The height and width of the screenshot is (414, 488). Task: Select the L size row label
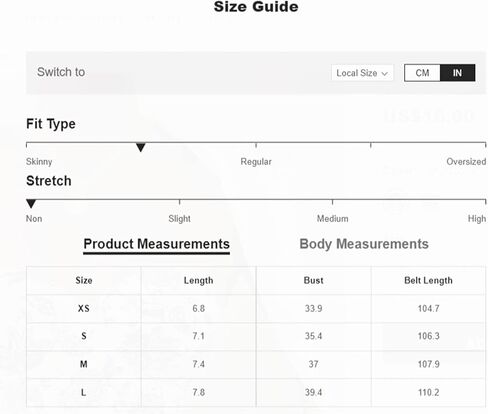pos(84,392)
